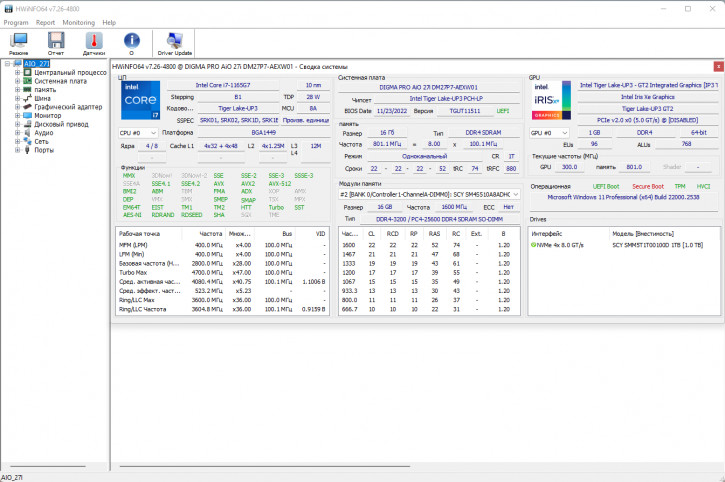Launch the Driver Update toolbar icon

174,41
